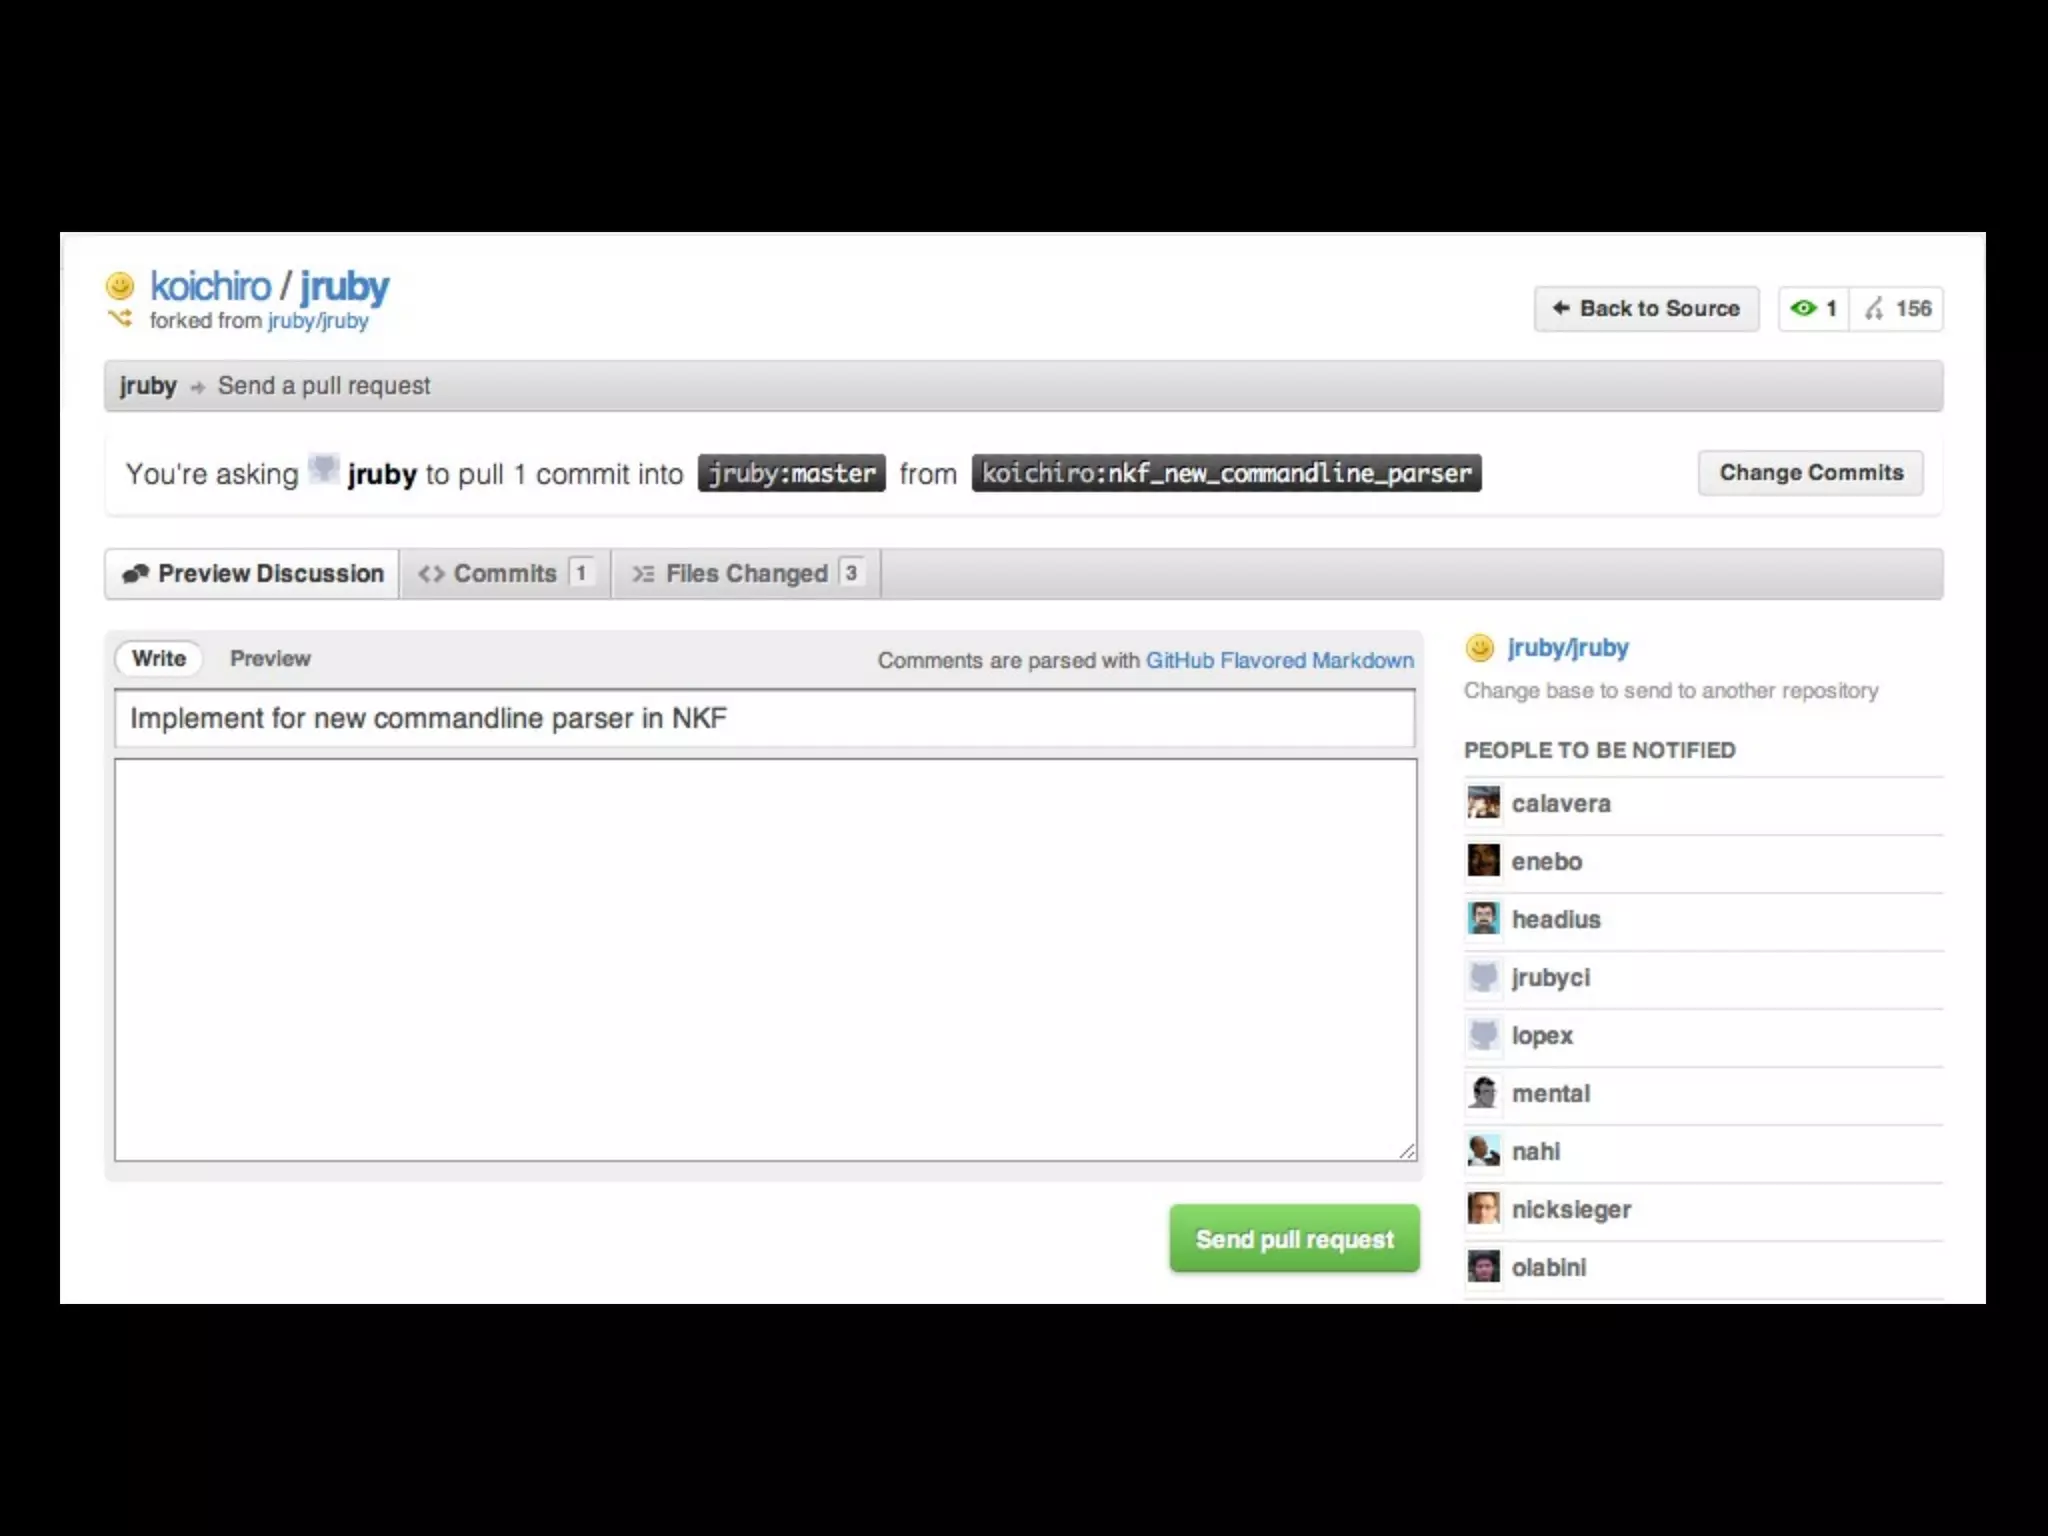Screen dimensions: 2048x1536
Task: Click Change Commits button
Action: (x=1810, y=473)
